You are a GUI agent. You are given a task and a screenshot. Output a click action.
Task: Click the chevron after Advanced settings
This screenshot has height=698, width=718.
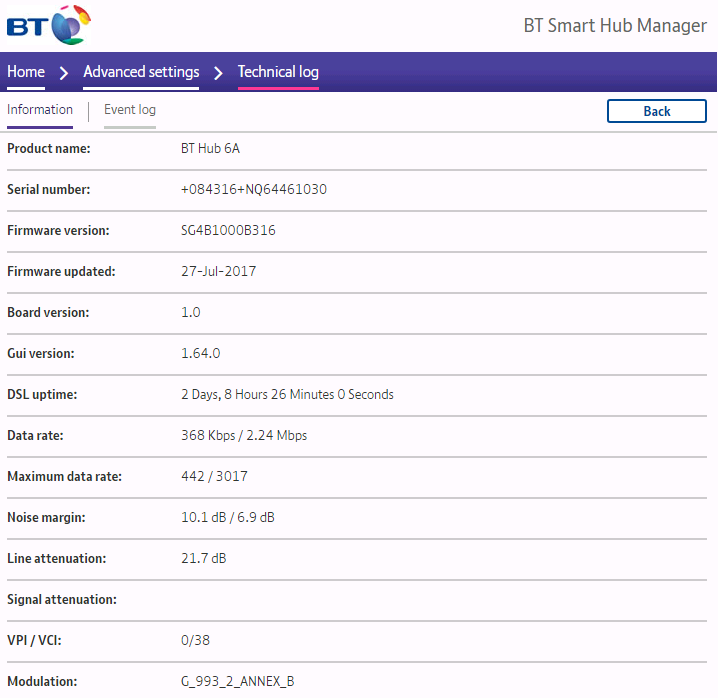pos(218,73)
